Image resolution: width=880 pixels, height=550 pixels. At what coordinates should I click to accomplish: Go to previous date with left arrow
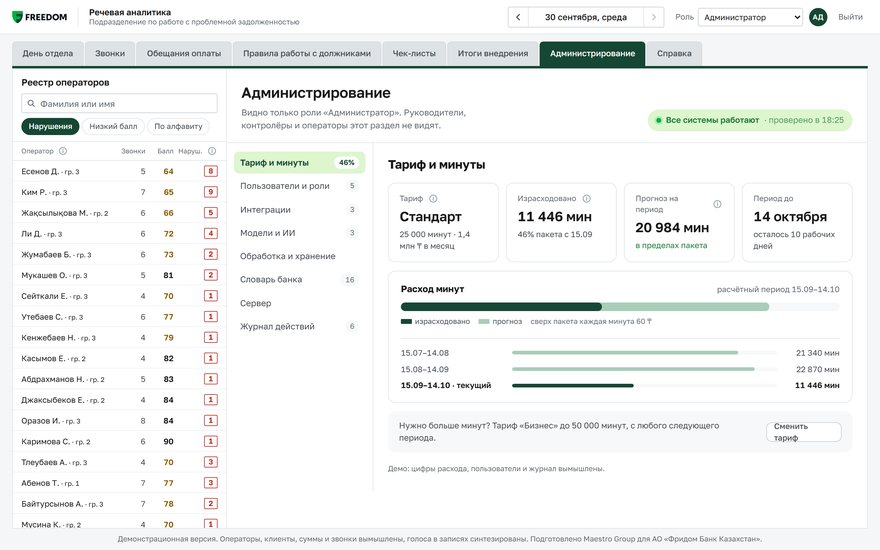coord(518,17)
